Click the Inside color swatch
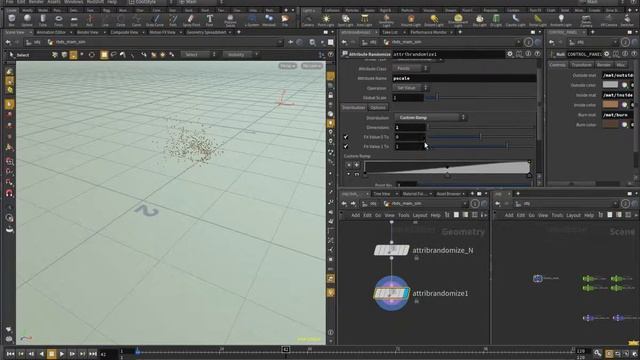This screenshot has width=640, height=360. (610, 105)
